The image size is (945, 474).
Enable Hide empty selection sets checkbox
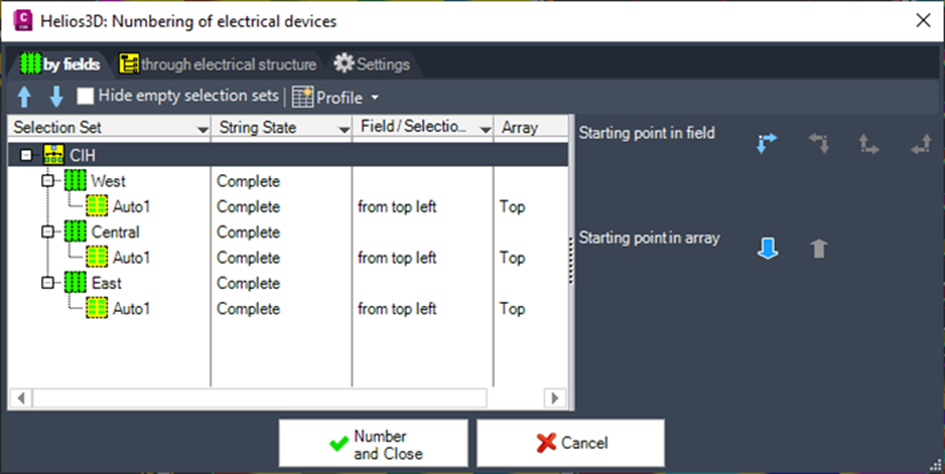(x=86, y=97)
